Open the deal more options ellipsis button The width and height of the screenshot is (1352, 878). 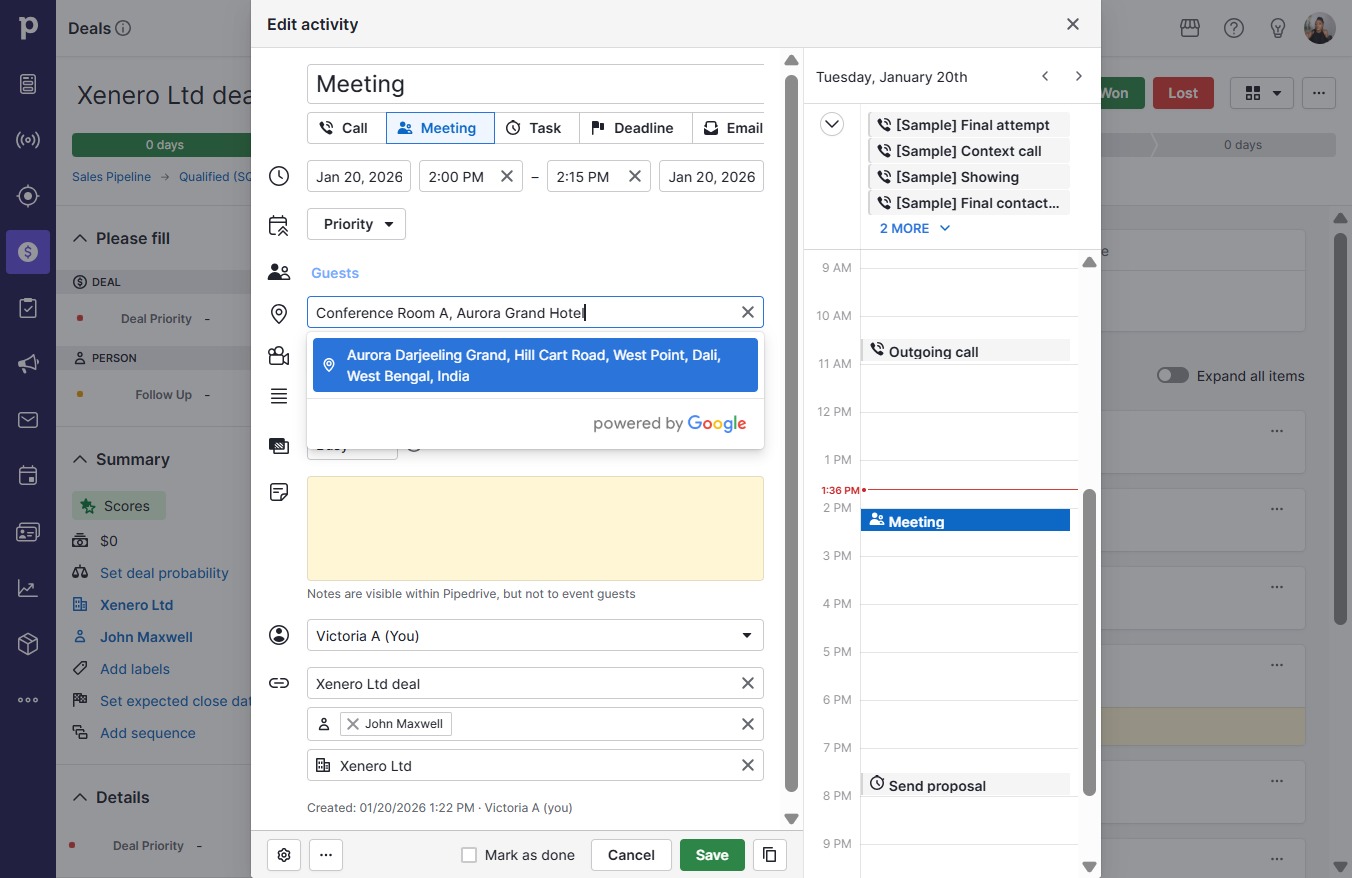(1319, 93)
